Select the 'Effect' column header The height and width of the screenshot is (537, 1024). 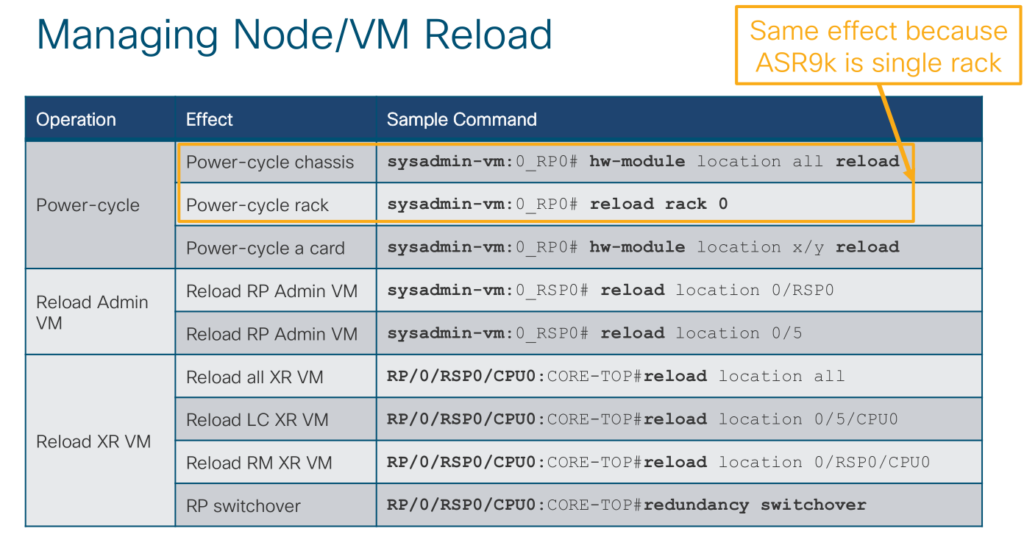(209, 120)
